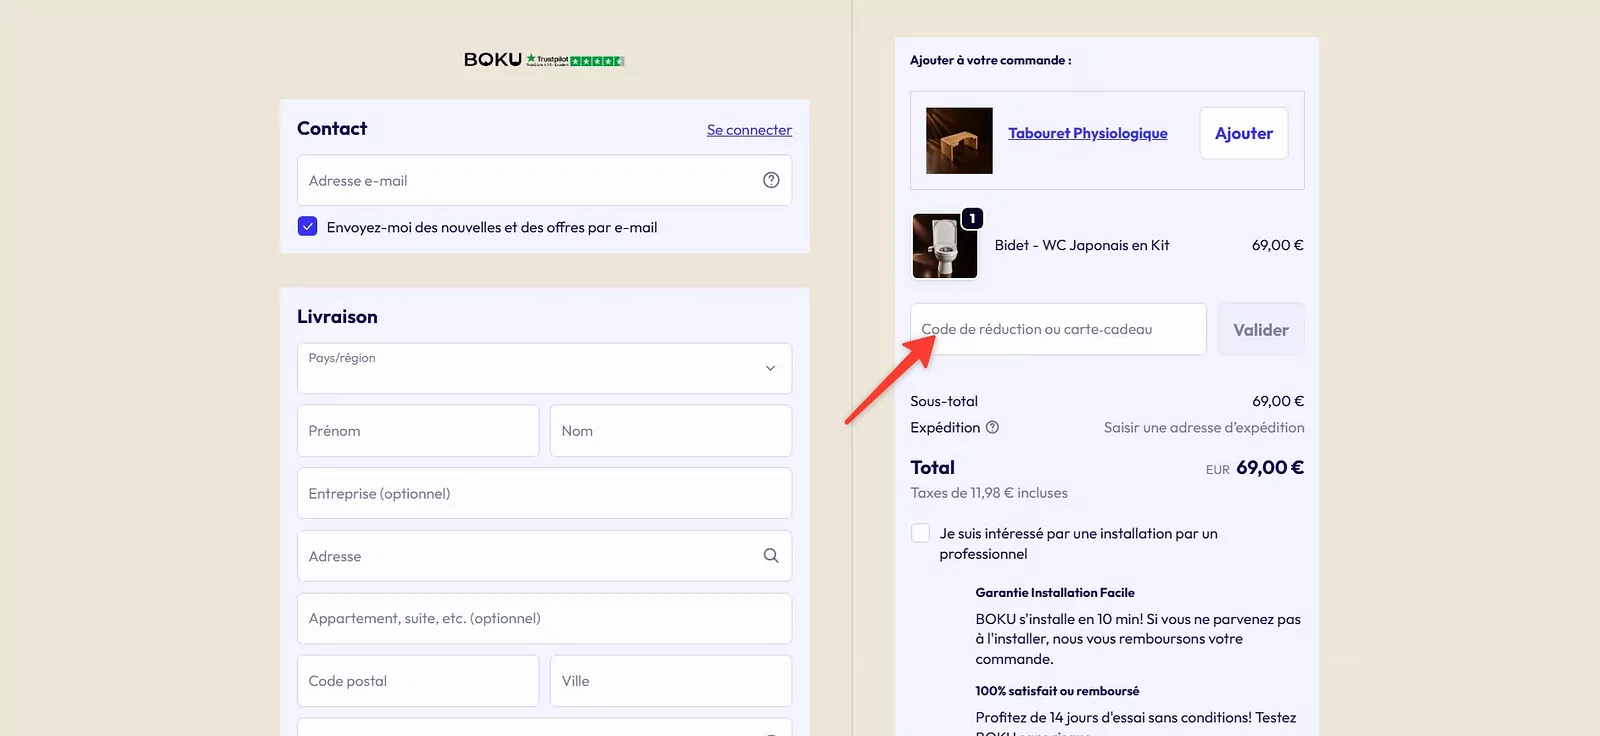The height and width of the screenshot is (736, 1600).
Task: Open the Tabouret Physiologique link
Action: (x=1088, y=133)
